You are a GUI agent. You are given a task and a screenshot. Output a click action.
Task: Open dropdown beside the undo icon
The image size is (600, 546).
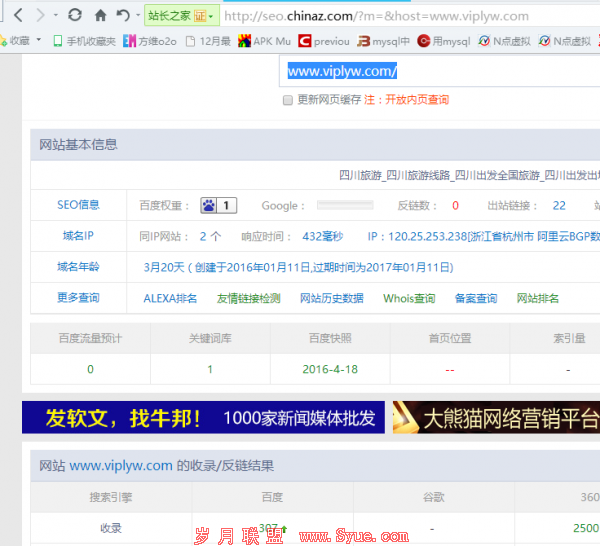click(138, 15)
